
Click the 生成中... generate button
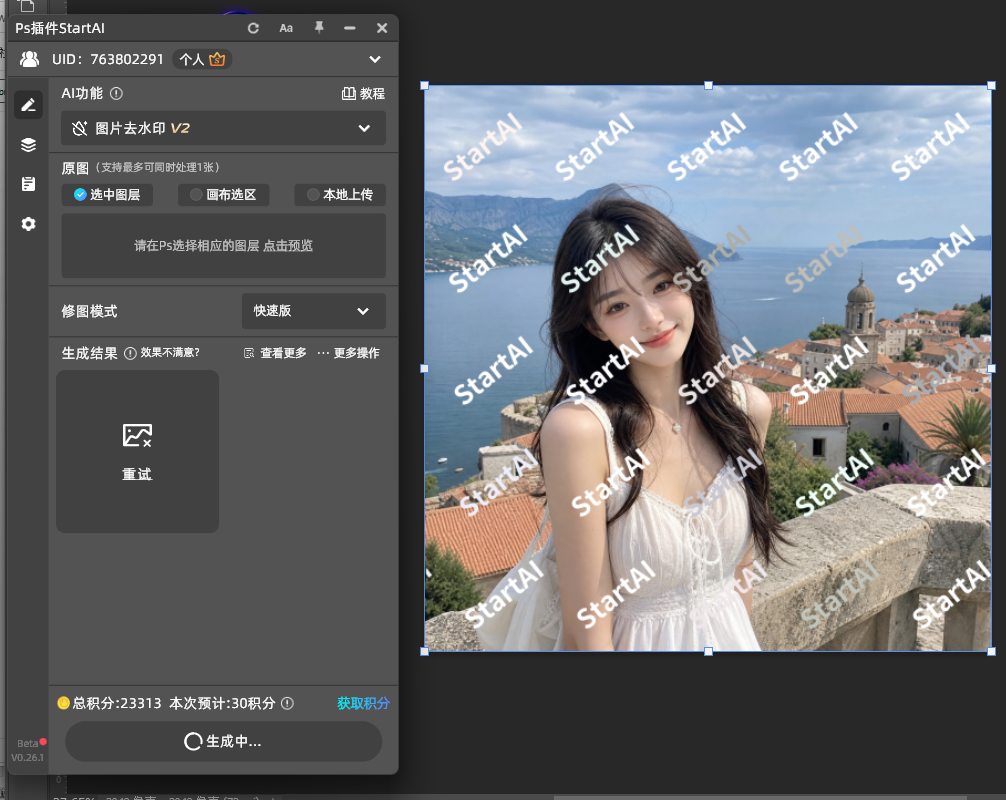coord(223,742)
